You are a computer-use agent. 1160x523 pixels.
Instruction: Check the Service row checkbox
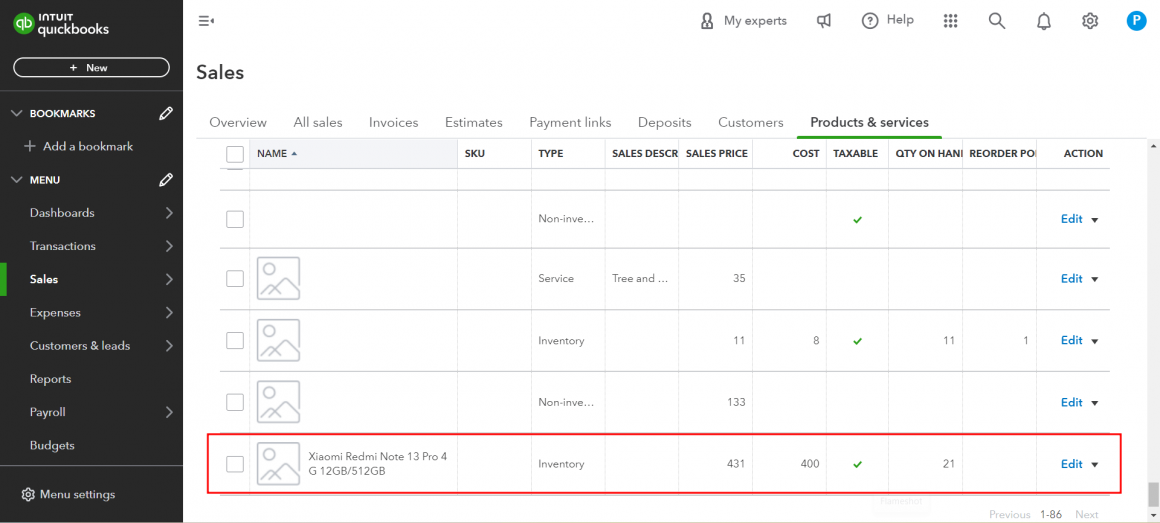(x=235, y=279)
